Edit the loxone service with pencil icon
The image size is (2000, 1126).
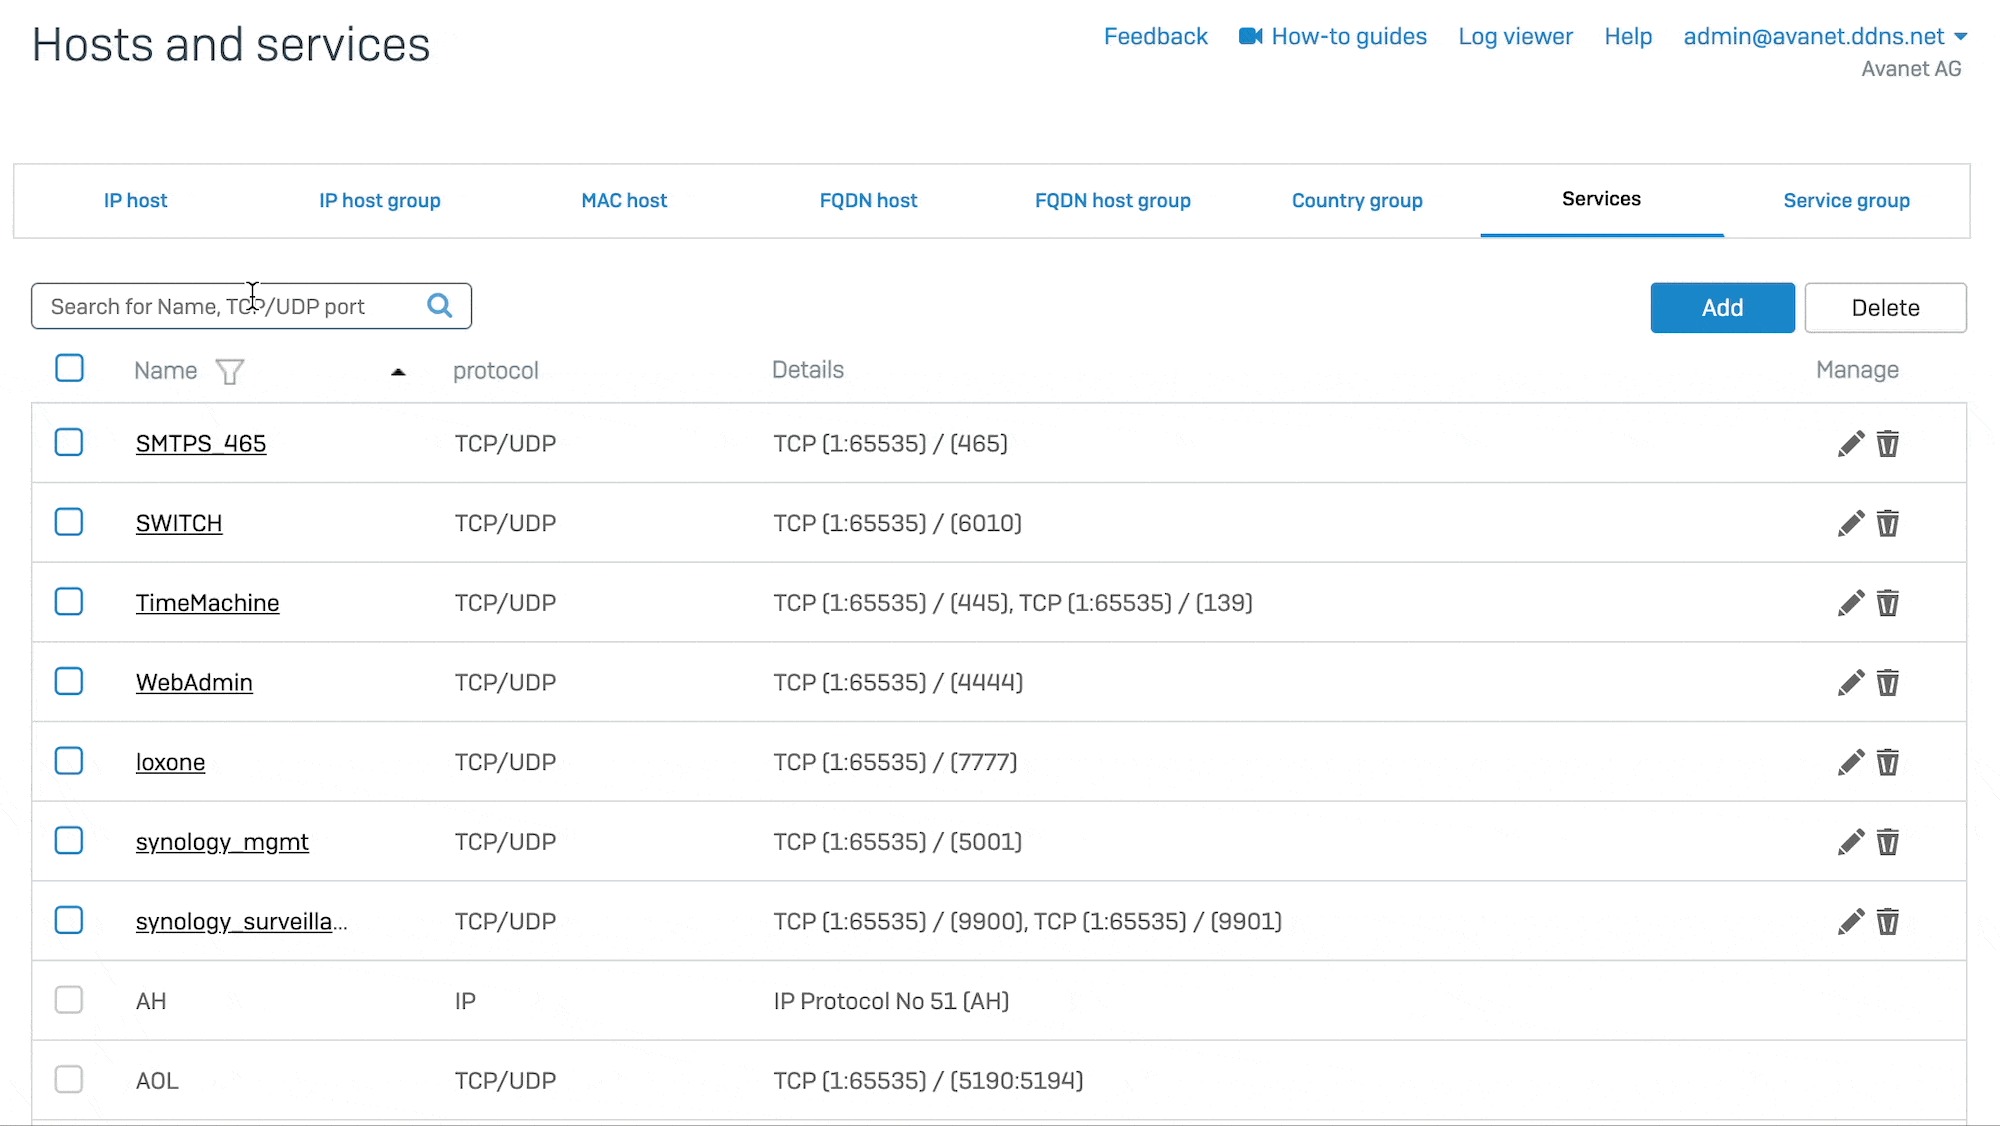(1851, 762)
